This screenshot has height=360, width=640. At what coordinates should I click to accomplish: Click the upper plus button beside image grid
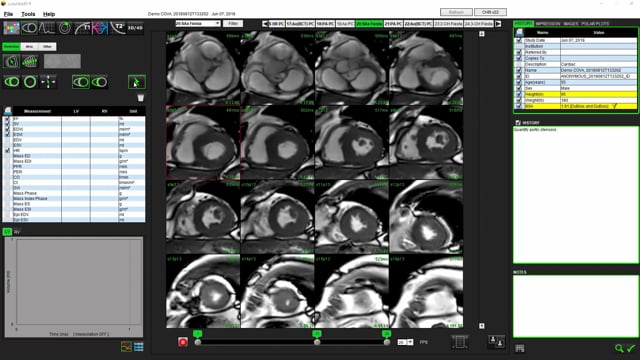point(482,34)
